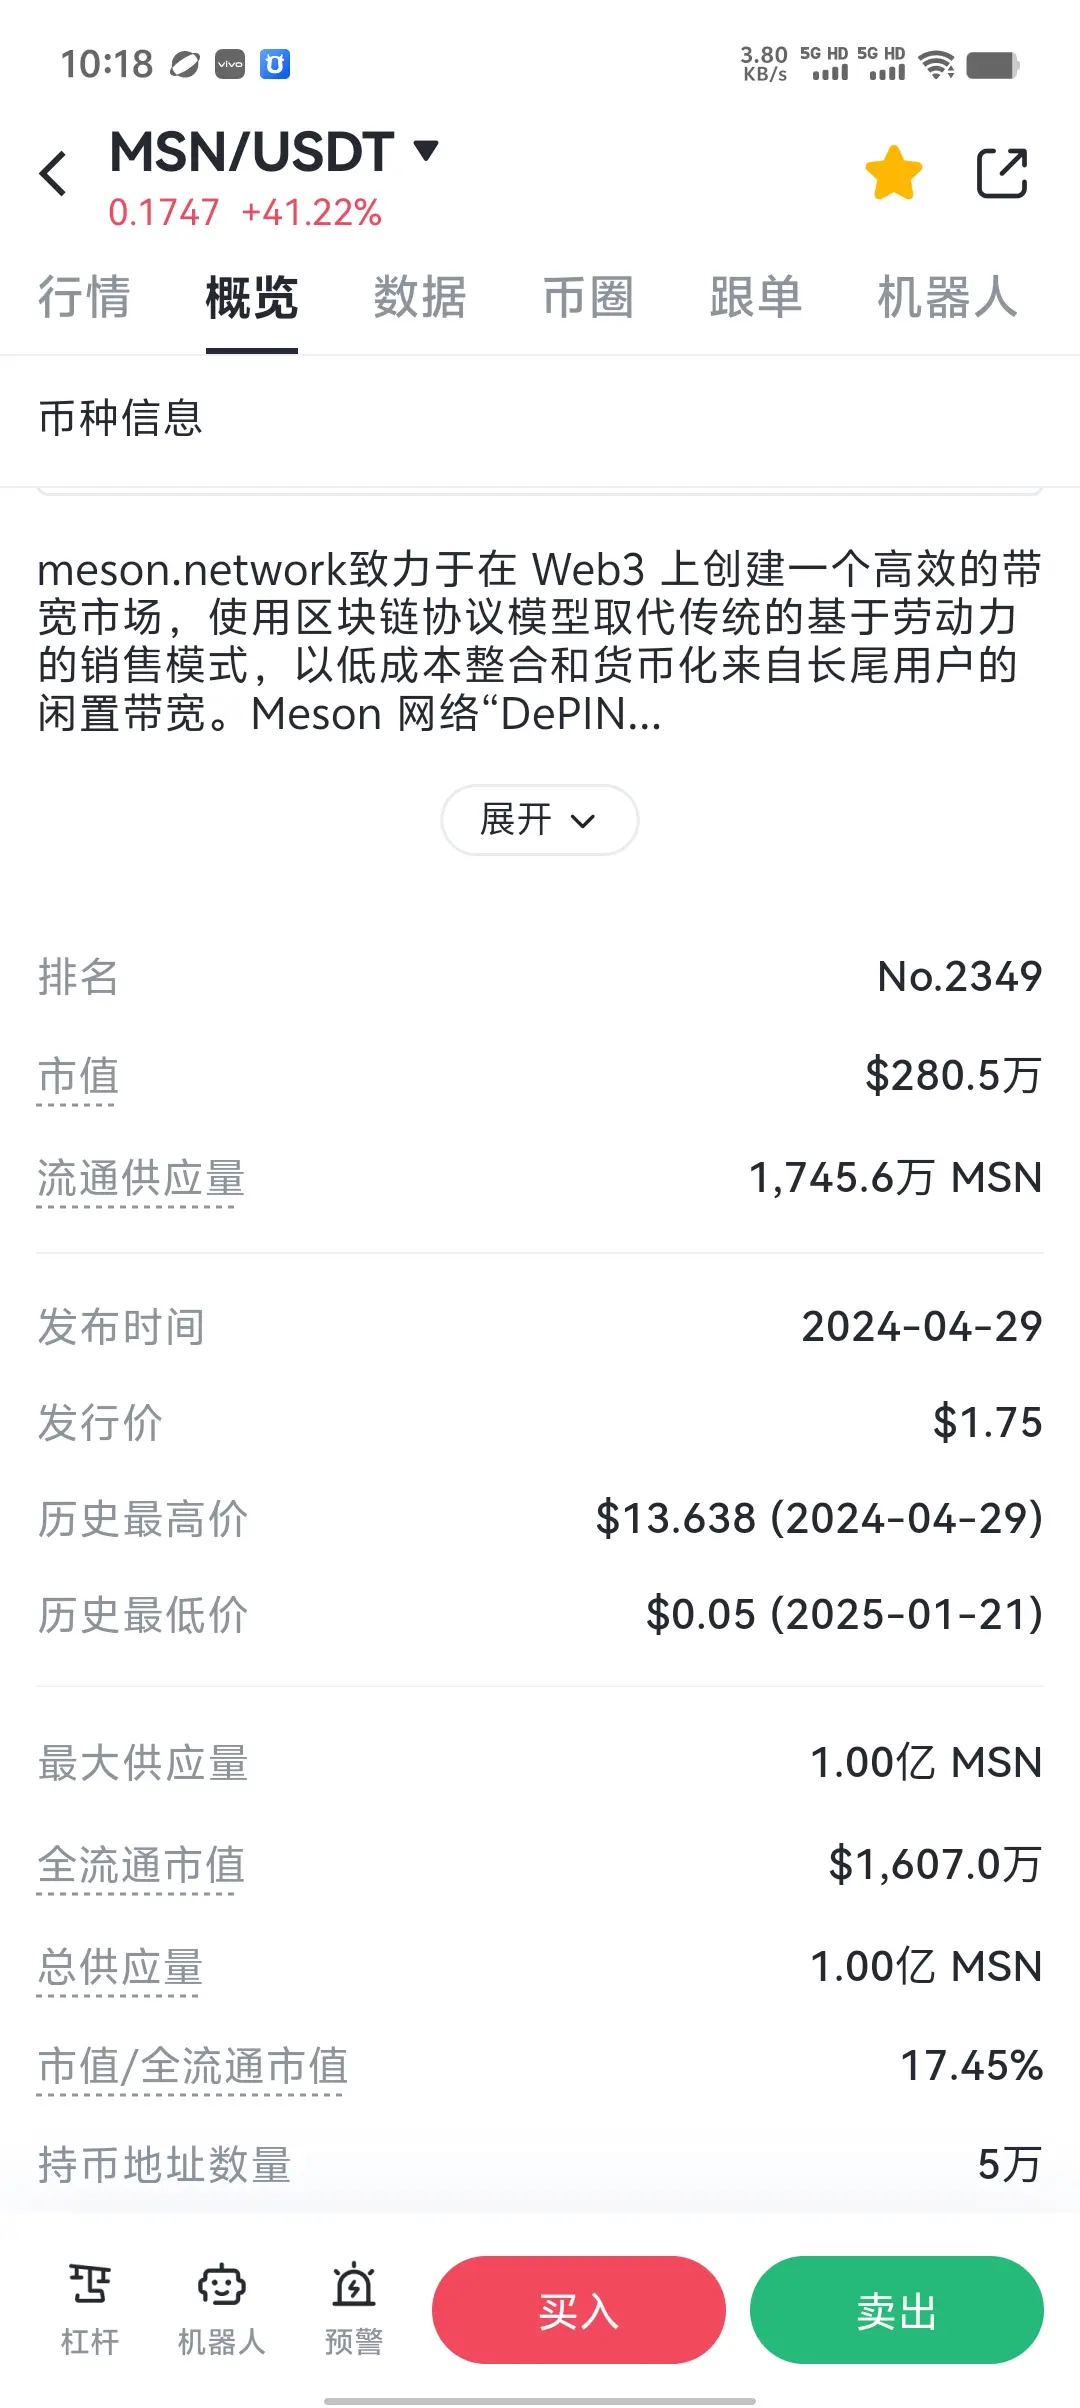
Task: Tap the 流通供应量 label tooltip
Action: 141,1178
